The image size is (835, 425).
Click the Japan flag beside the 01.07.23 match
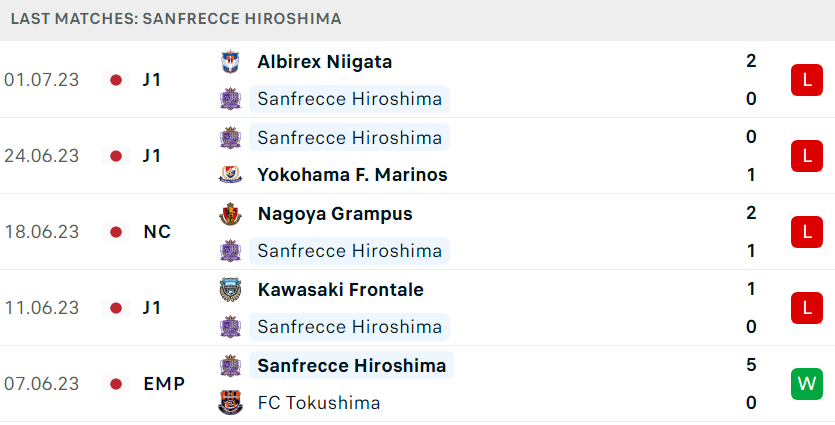click(x=116, y=80)
